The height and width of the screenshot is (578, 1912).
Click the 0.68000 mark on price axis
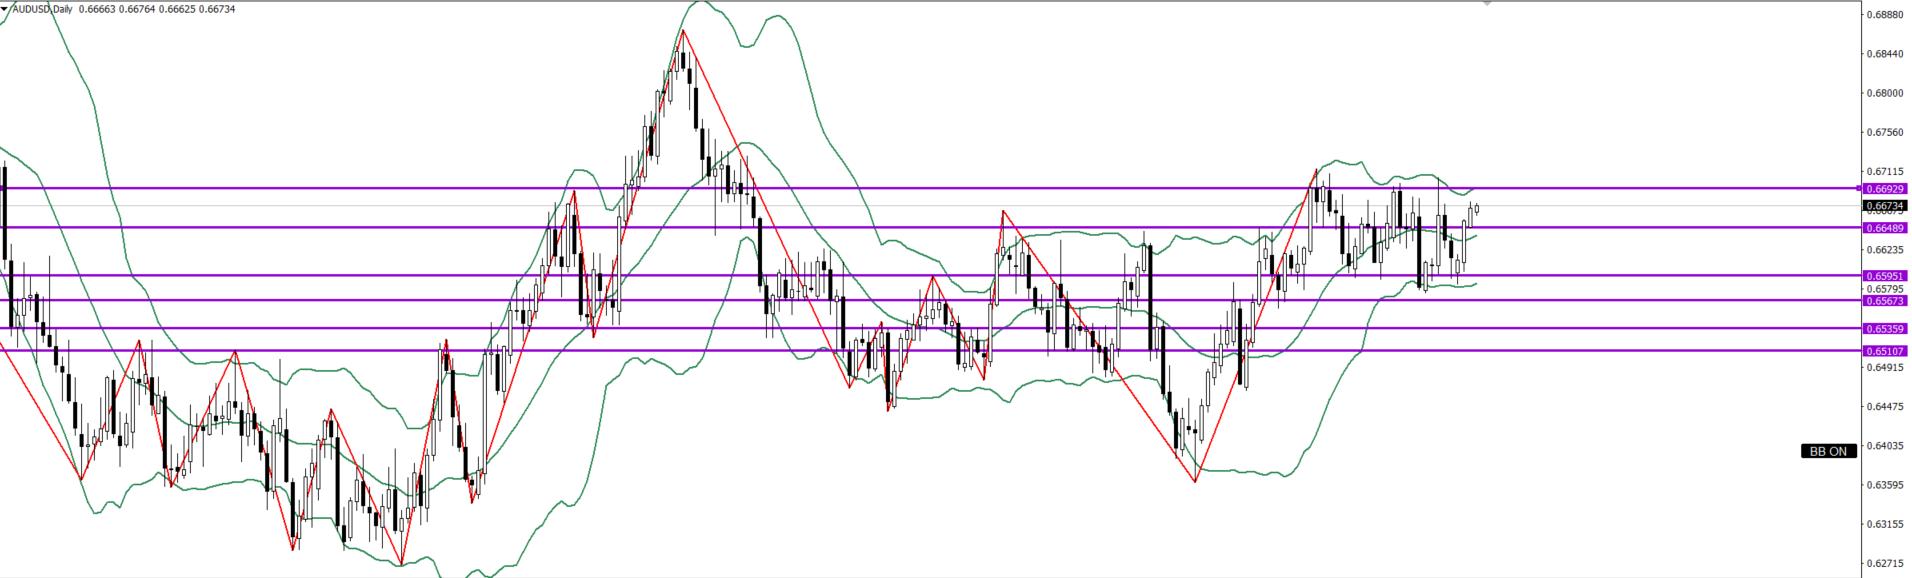click(1884, 93)
